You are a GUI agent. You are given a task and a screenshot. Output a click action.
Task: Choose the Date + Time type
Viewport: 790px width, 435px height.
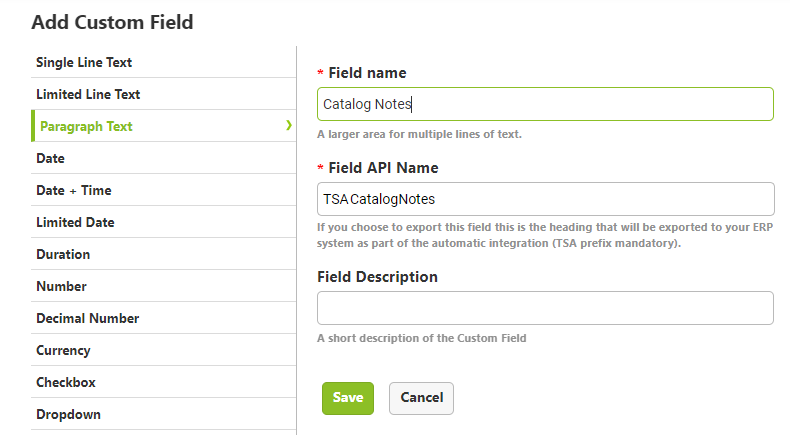coord(163,190)
